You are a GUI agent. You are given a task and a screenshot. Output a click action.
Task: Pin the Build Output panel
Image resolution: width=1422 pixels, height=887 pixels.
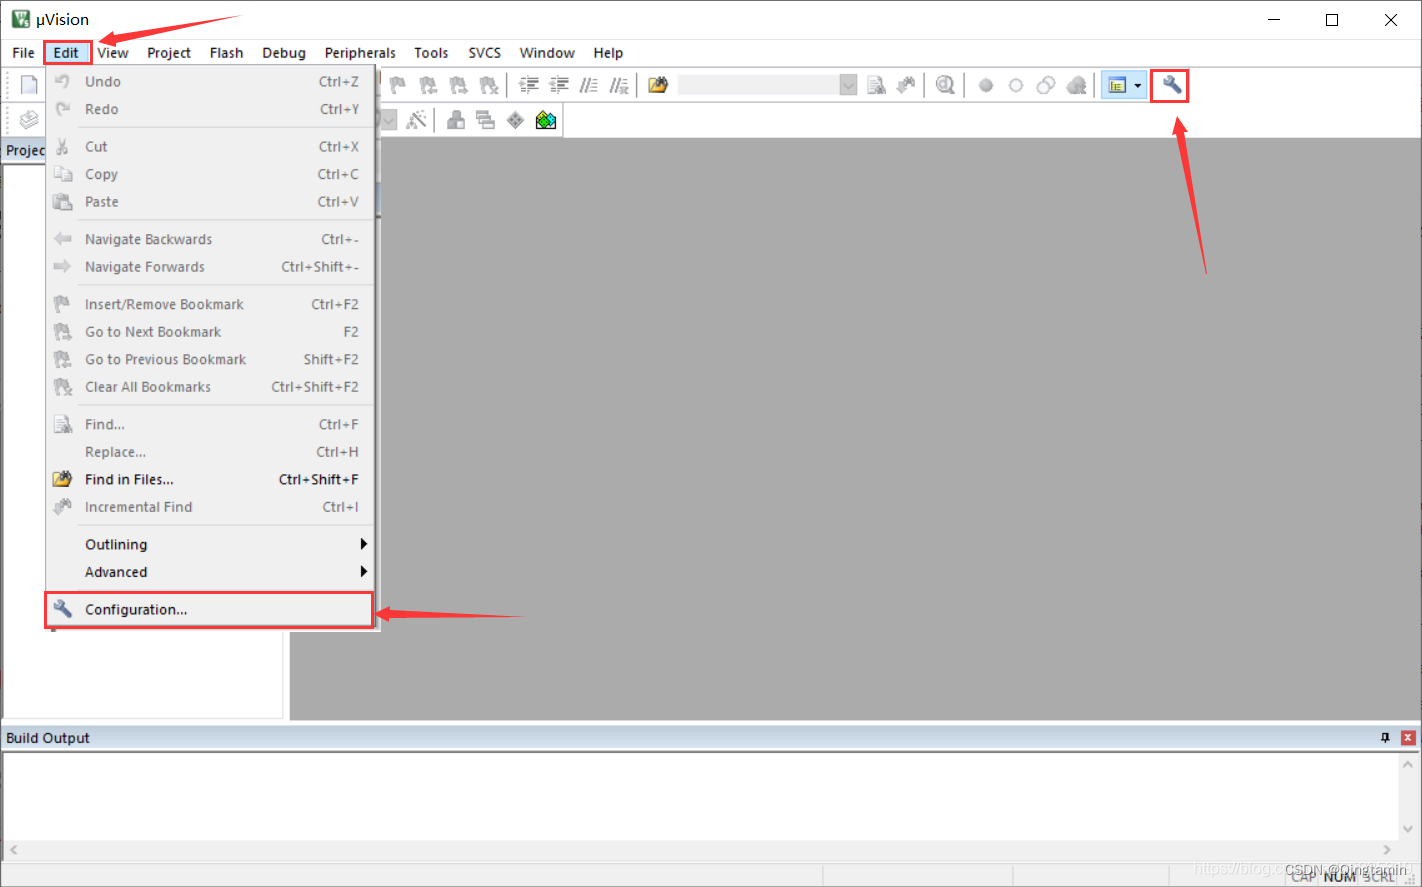tap(1385, 738)
